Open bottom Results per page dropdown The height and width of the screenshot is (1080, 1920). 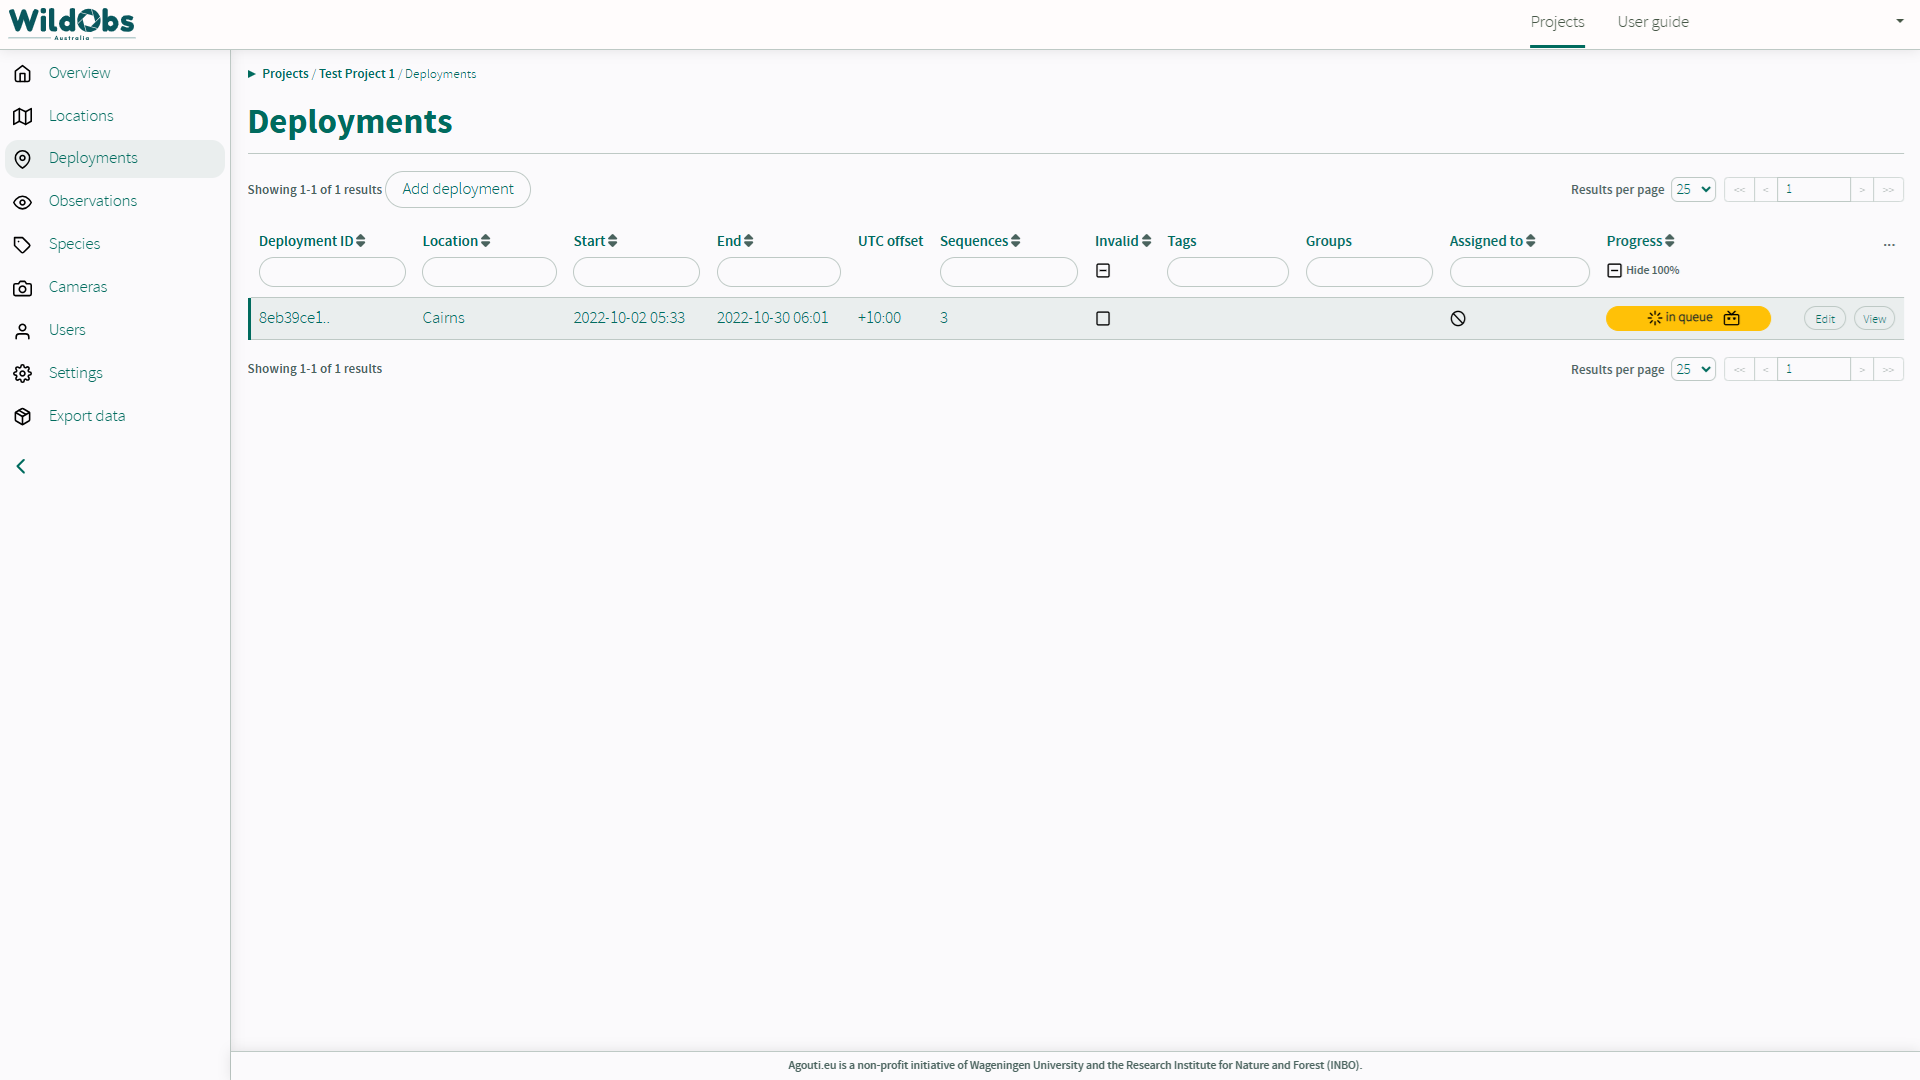click(x=1693, y=370)
